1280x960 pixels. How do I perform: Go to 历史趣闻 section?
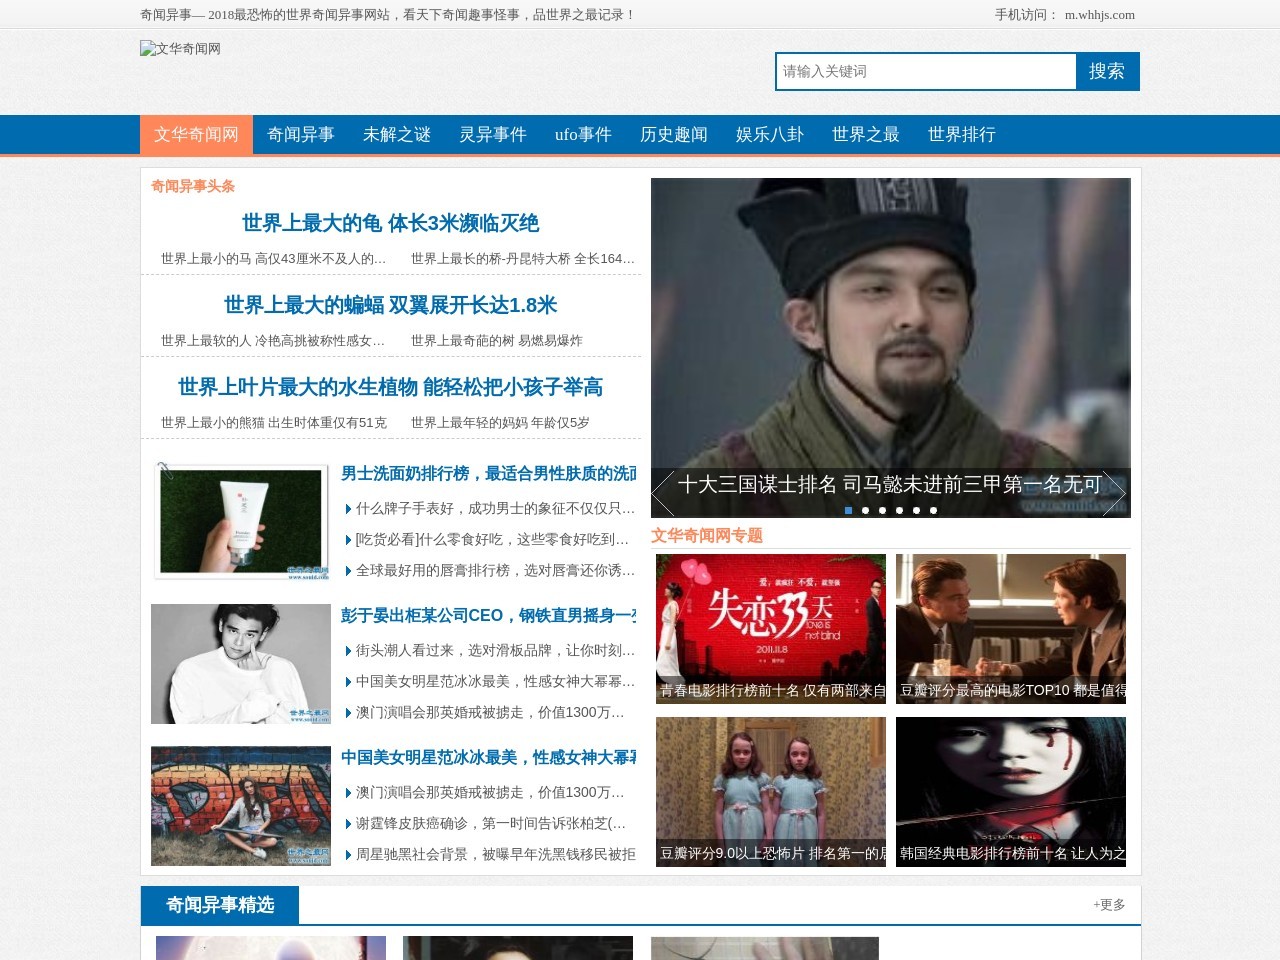pyautogui.click(x=674, y=134)
